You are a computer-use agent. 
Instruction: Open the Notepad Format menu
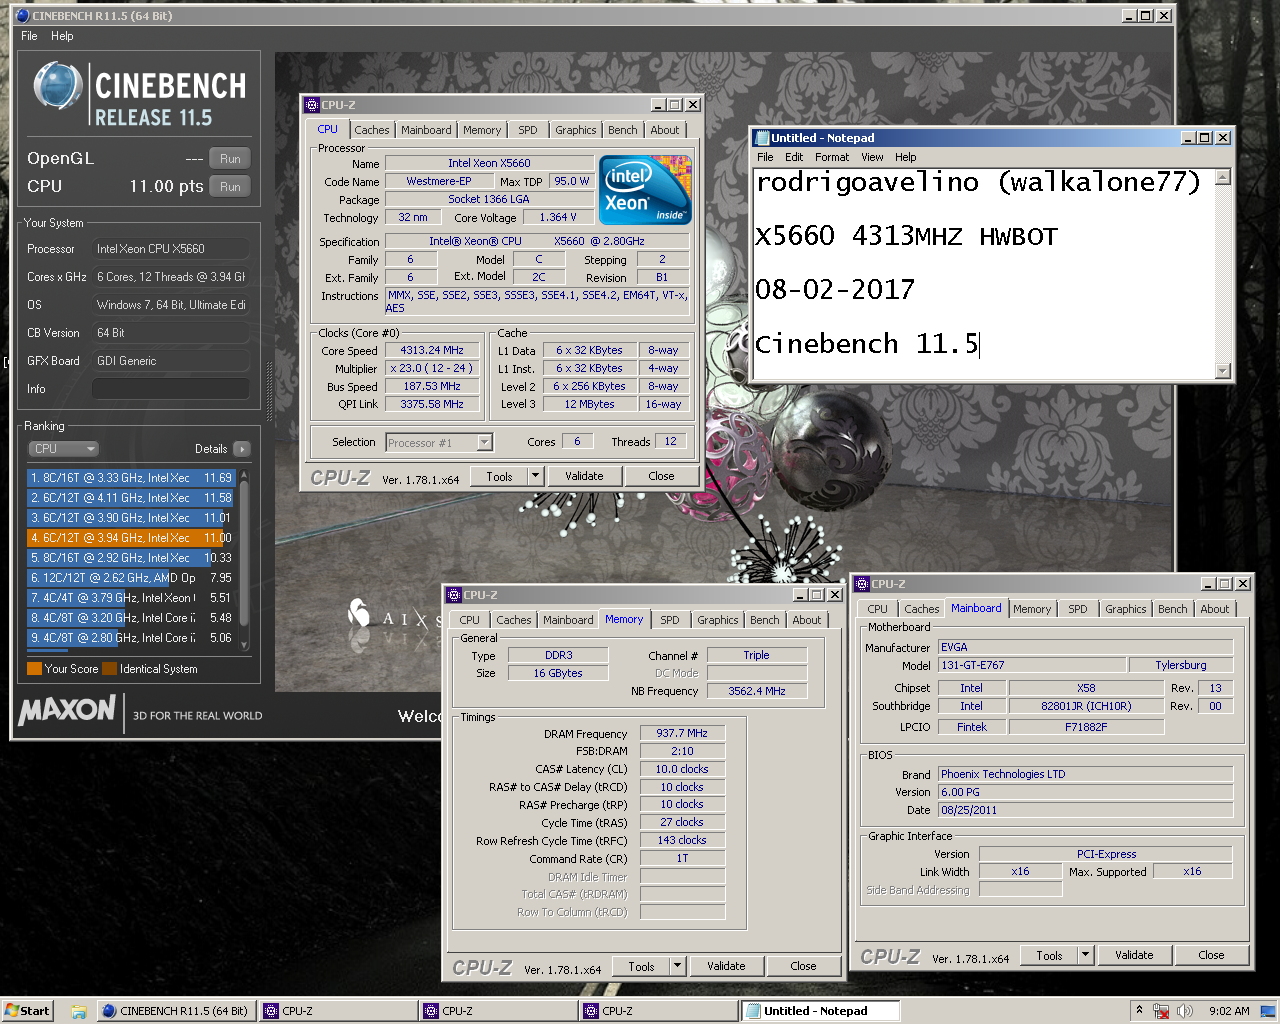(831, 157)
